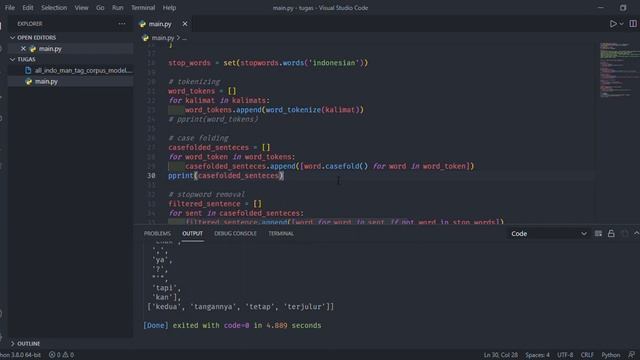Click the 'kedua', 'tangannya' output line
Image resolution: width=640 pixels, height=360 pixels.
point(240,307)
